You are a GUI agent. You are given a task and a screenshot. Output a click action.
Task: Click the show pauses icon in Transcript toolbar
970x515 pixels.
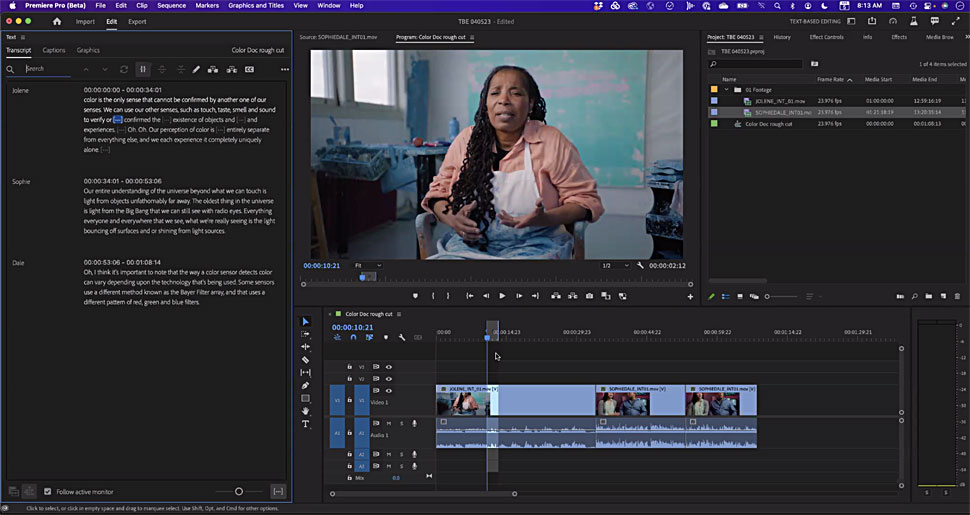coord(143,69)
